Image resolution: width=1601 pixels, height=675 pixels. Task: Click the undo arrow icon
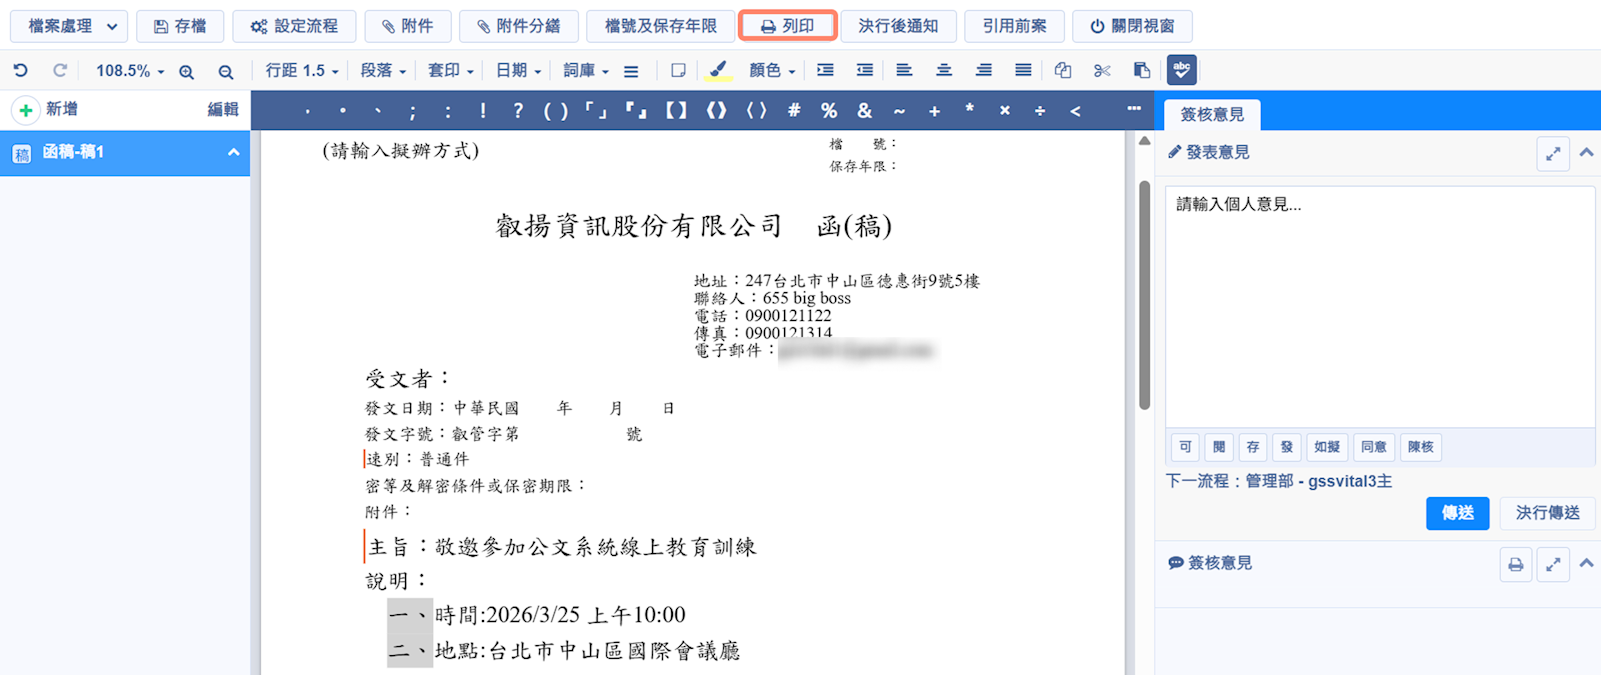tap(20, 70)
